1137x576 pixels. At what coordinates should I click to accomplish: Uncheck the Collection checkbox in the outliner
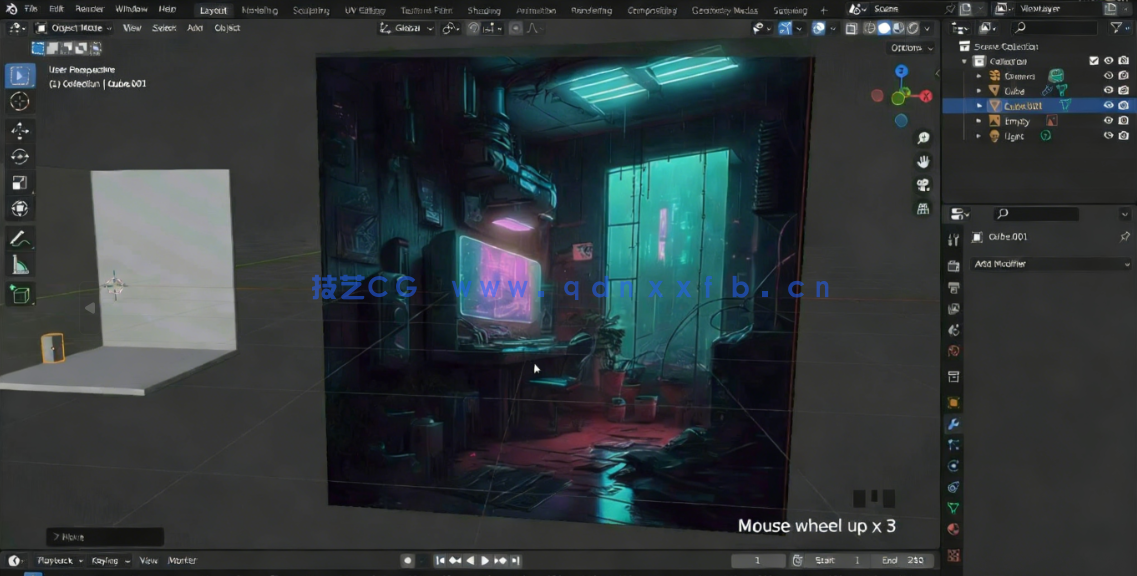point(1094,60)
